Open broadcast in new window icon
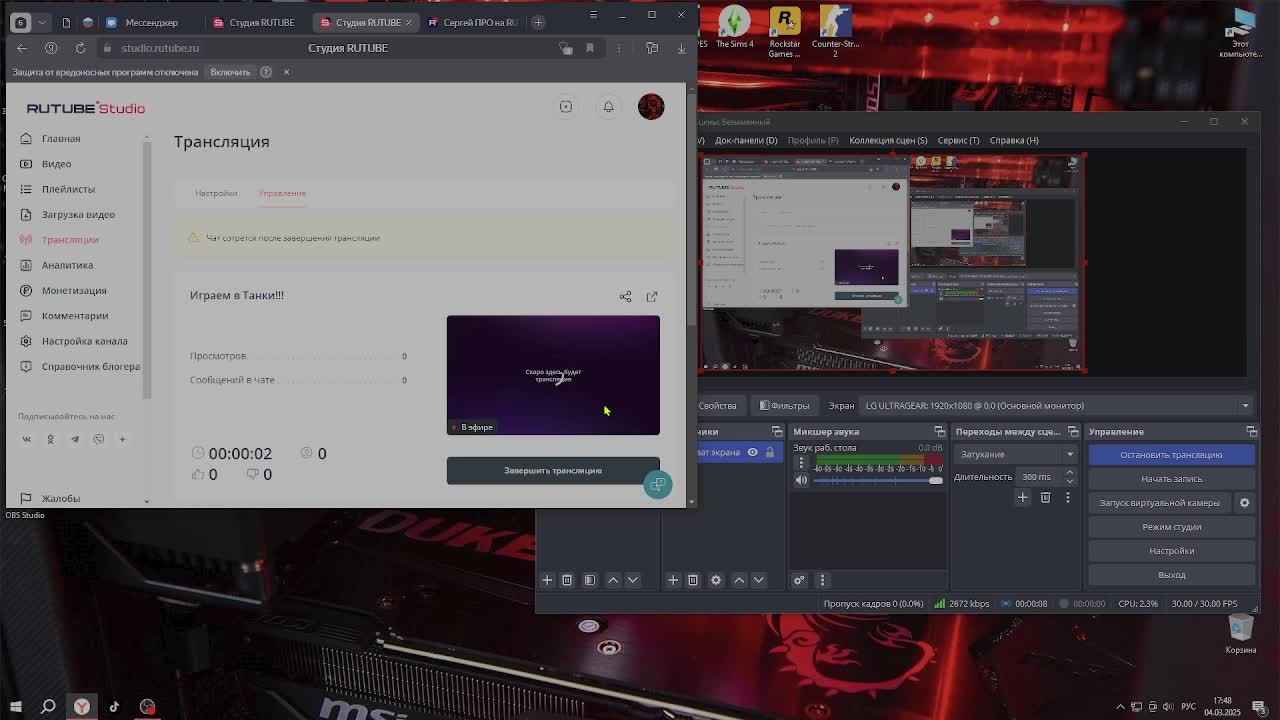Viewport: 1280px width, 720px height. pos(652,296)
